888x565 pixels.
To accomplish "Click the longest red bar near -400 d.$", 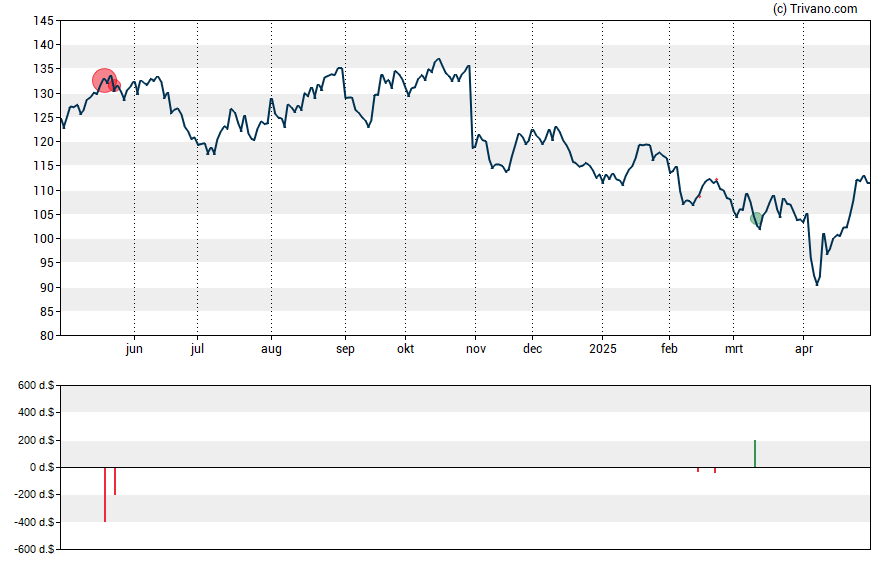I will click(x=105, y=495).
